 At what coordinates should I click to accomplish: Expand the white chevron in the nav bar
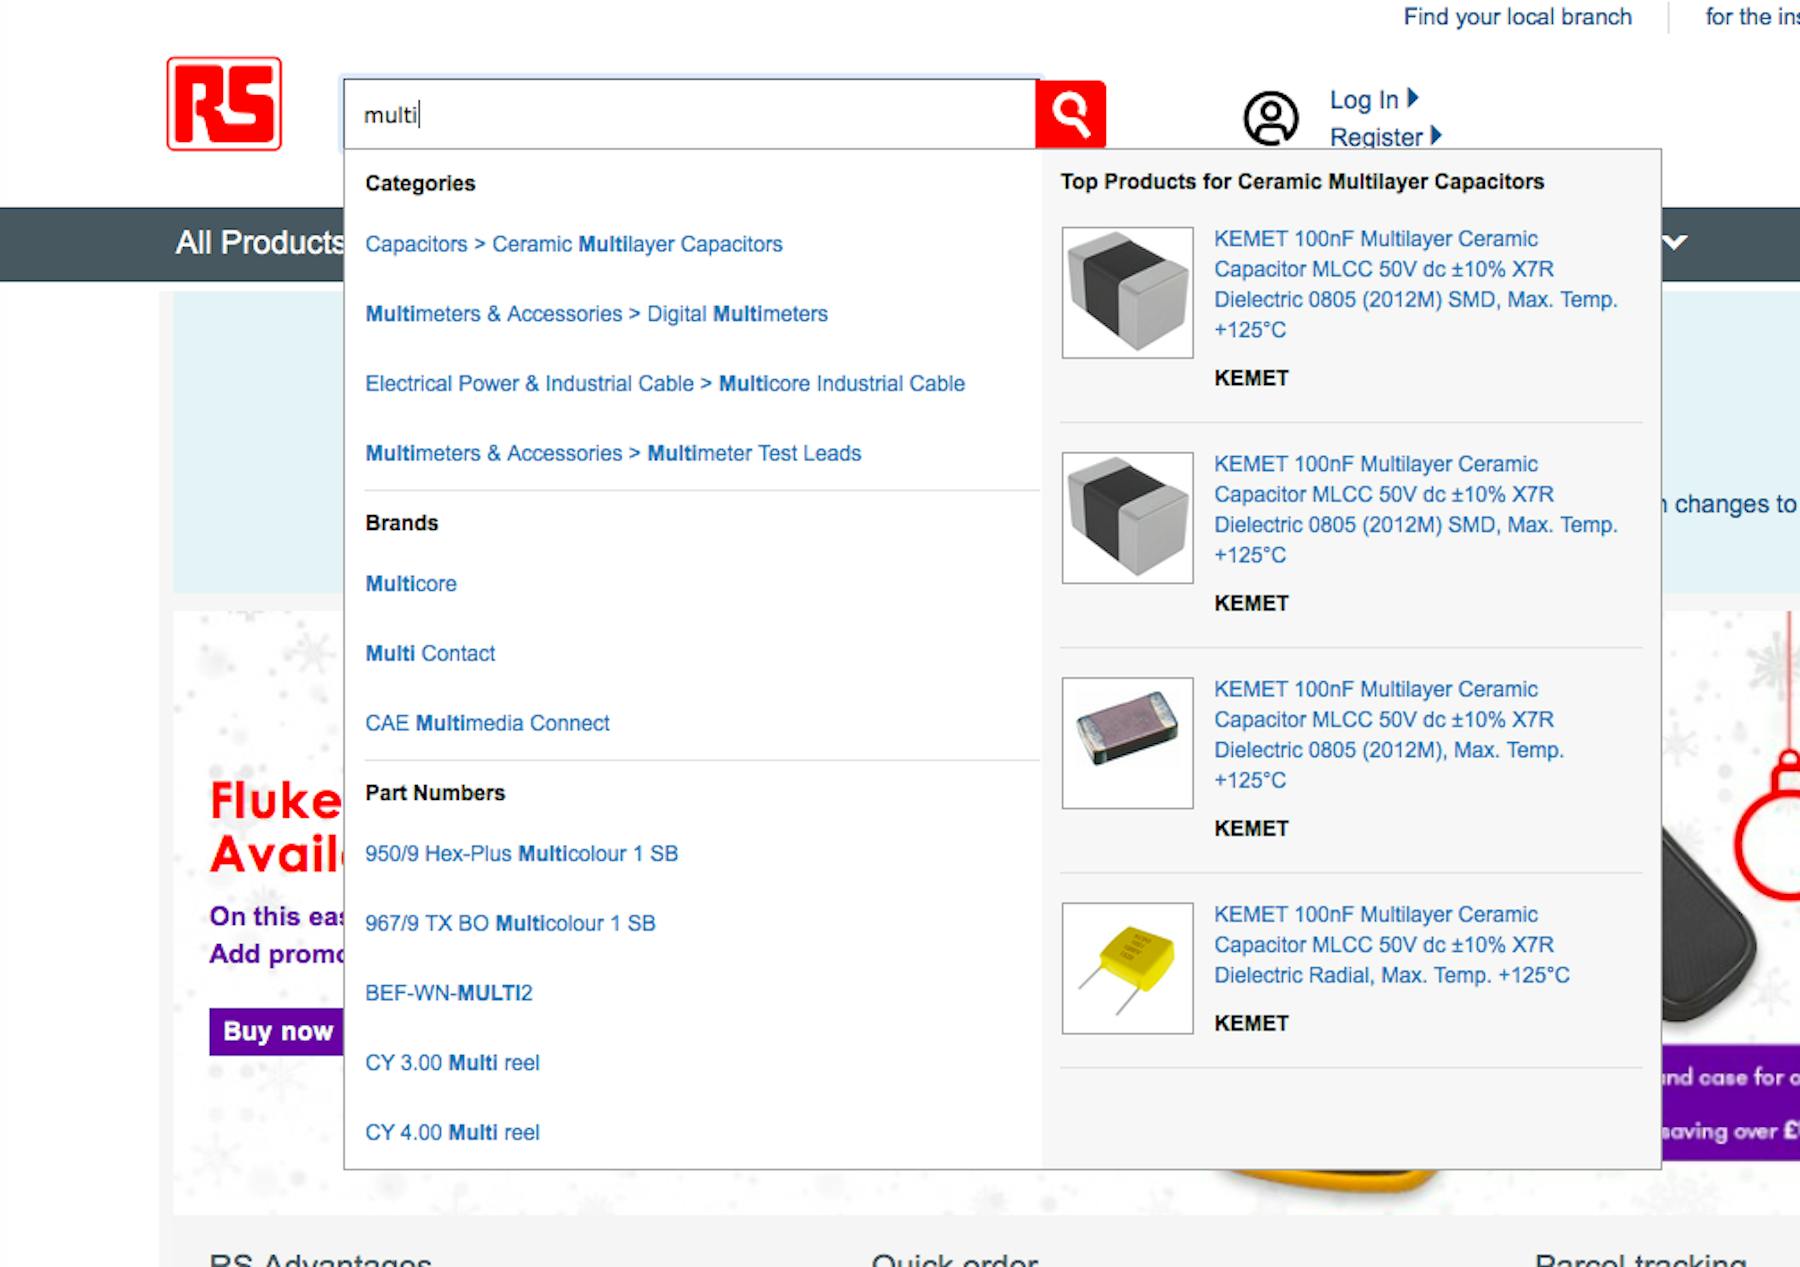[1675, 242]
